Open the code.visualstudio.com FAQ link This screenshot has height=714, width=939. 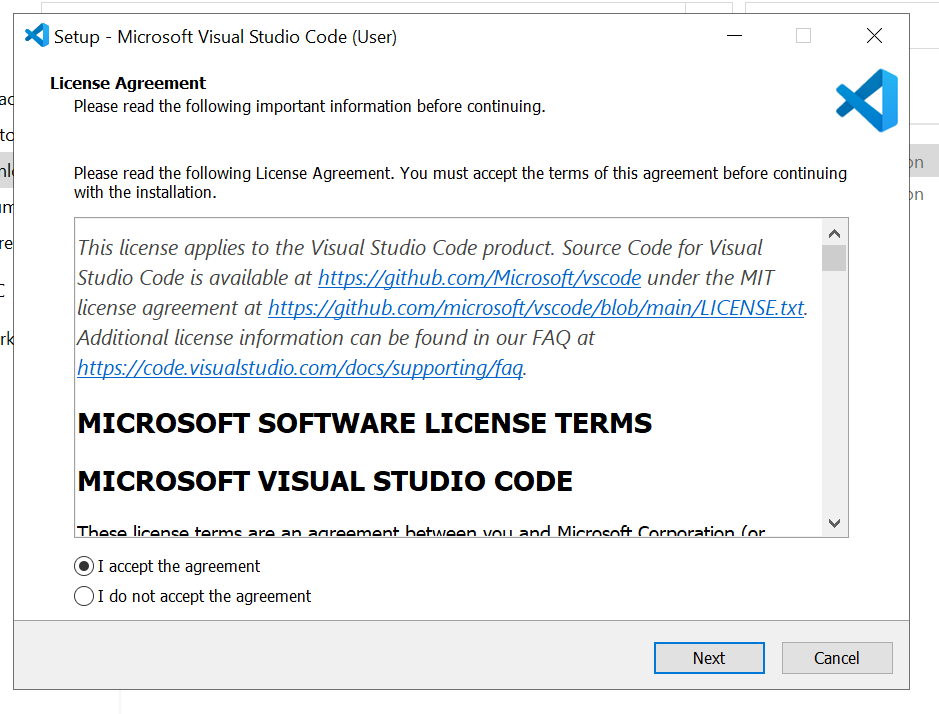[x=300, y=368]
